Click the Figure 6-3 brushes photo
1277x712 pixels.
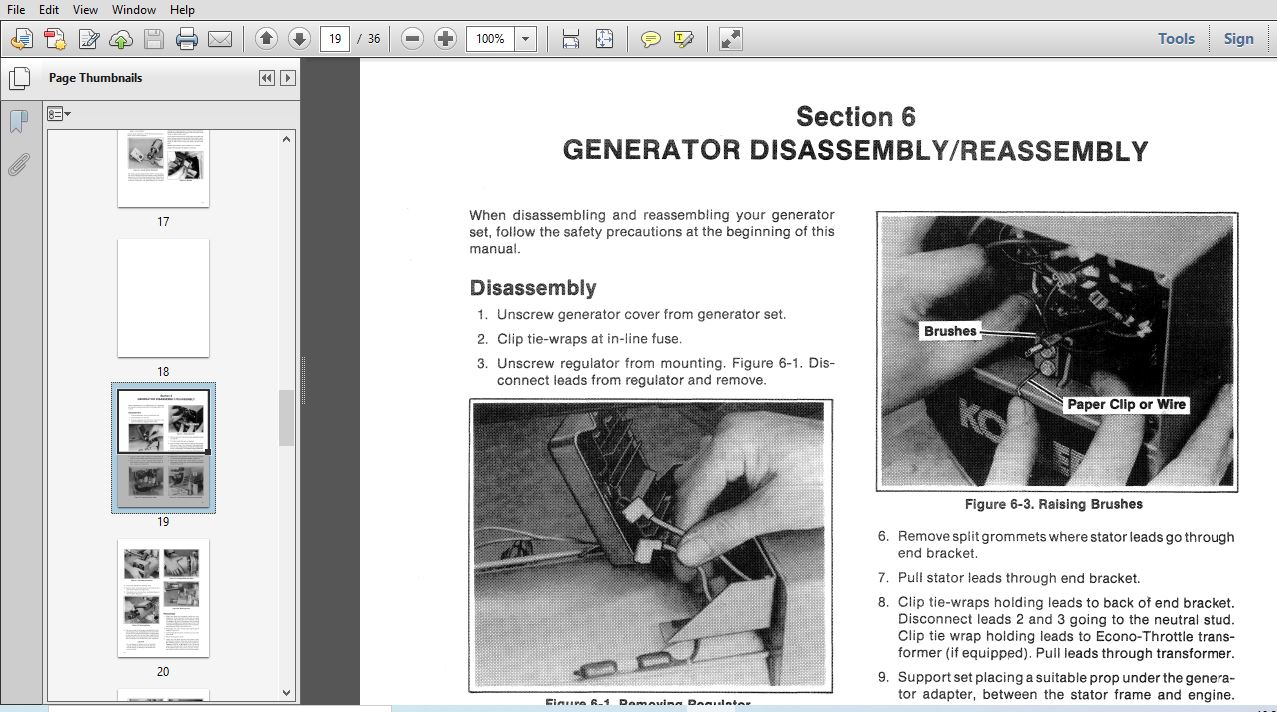pos(1057,351)
